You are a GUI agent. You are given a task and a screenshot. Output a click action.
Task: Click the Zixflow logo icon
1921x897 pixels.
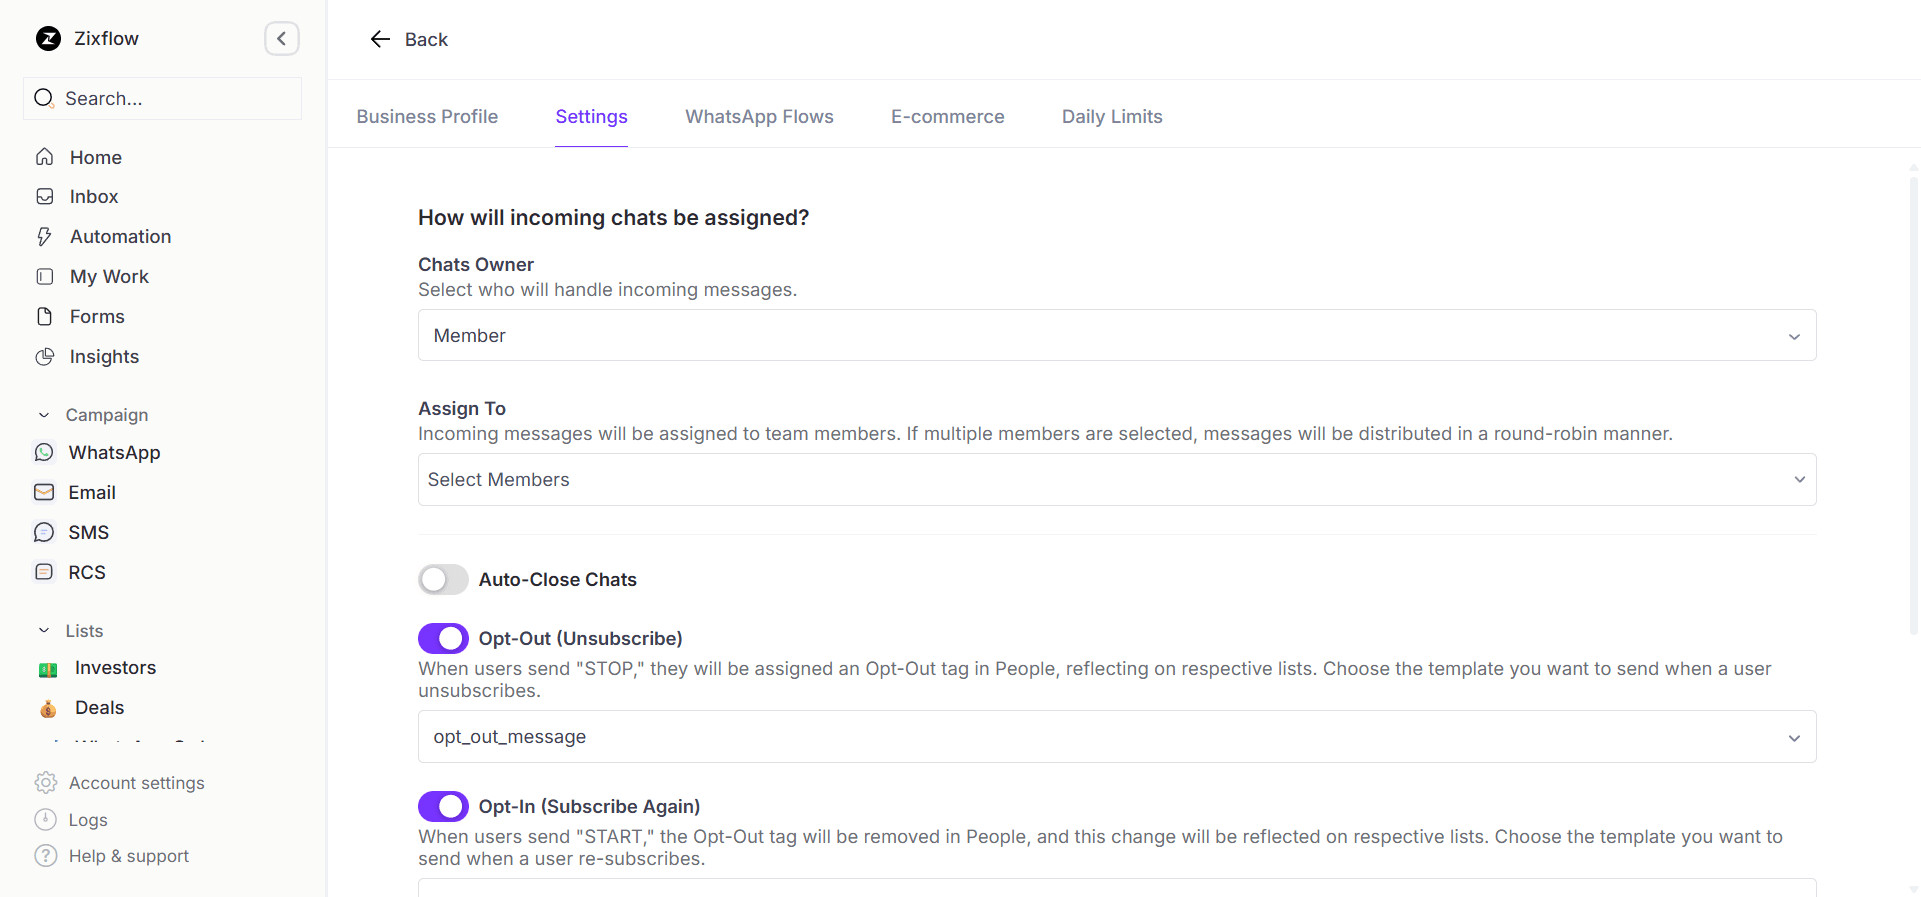click(48, 39)
